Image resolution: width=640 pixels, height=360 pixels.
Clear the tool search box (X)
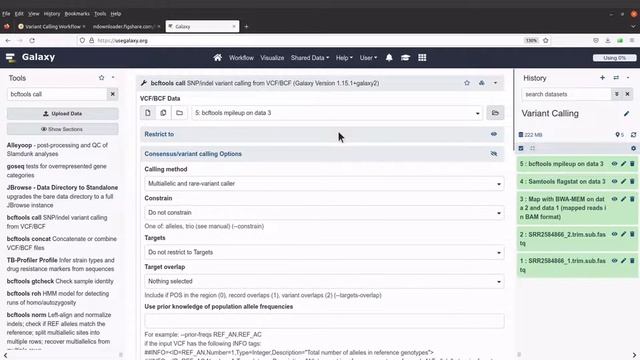click(x=113, y=94)
